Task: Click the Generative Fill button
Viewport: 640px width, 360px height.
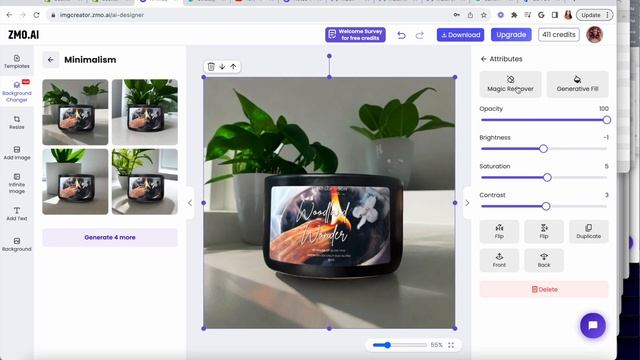Action: click(x=577, y=84)
